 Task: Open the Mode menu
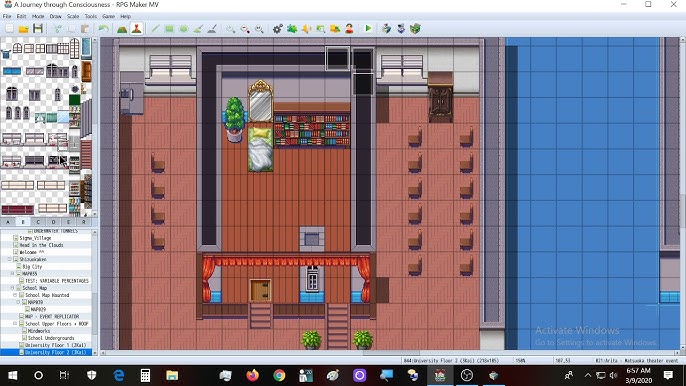[x=38, y=16]
